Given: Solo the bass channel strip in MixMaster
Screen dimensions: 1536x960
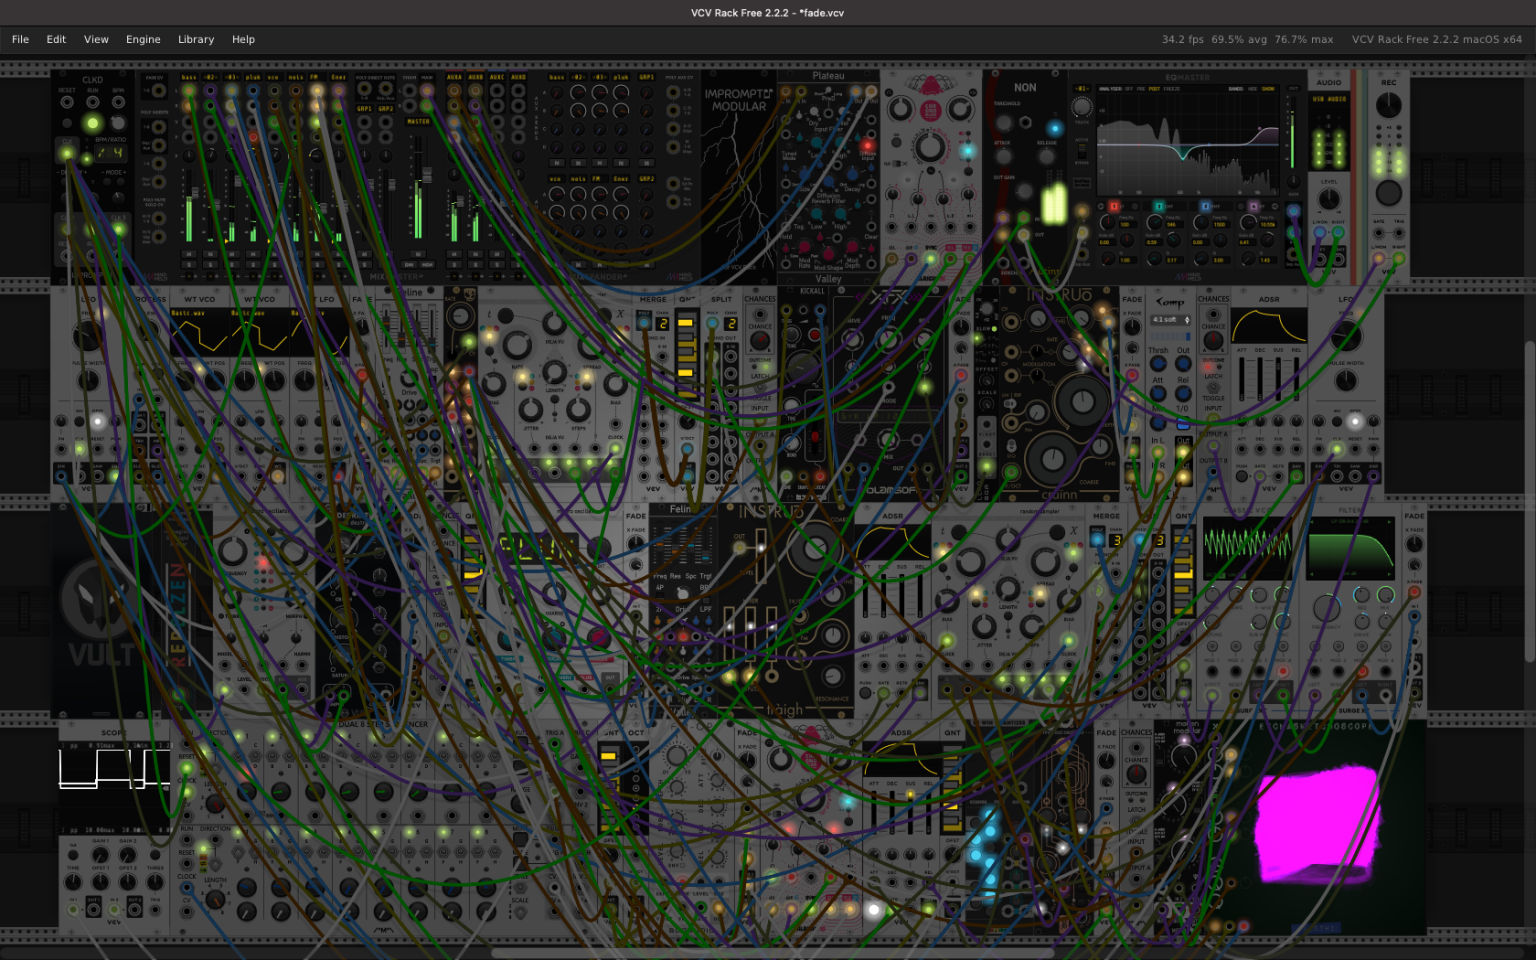Looking at the screenshot, I should pos(188,266).
